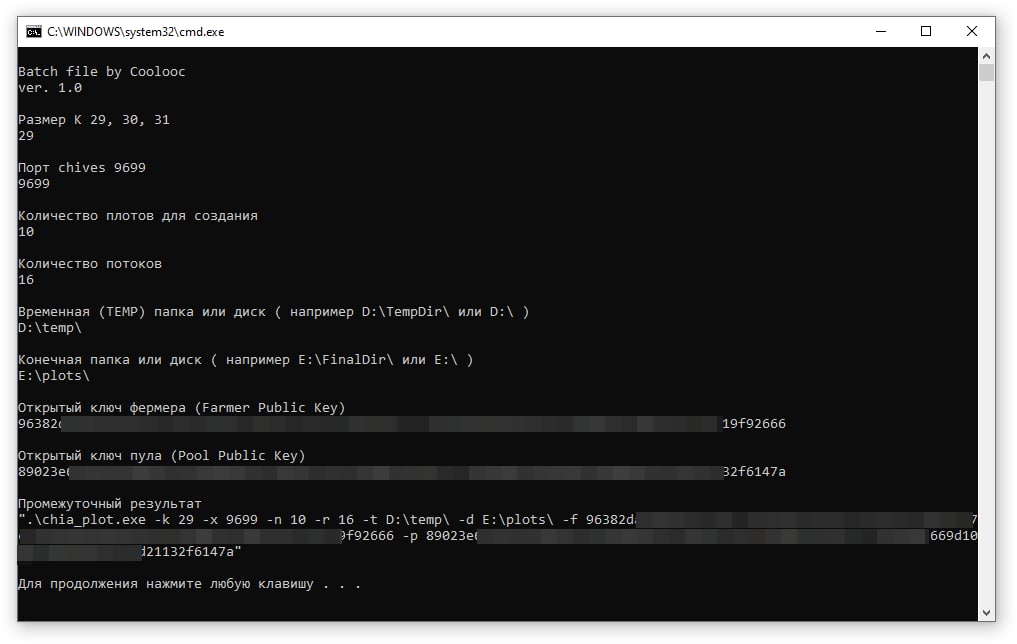Click the text 'd21132f6147a"'
The width and height of the screenshot is (1017, 644).
pos(191,552)
